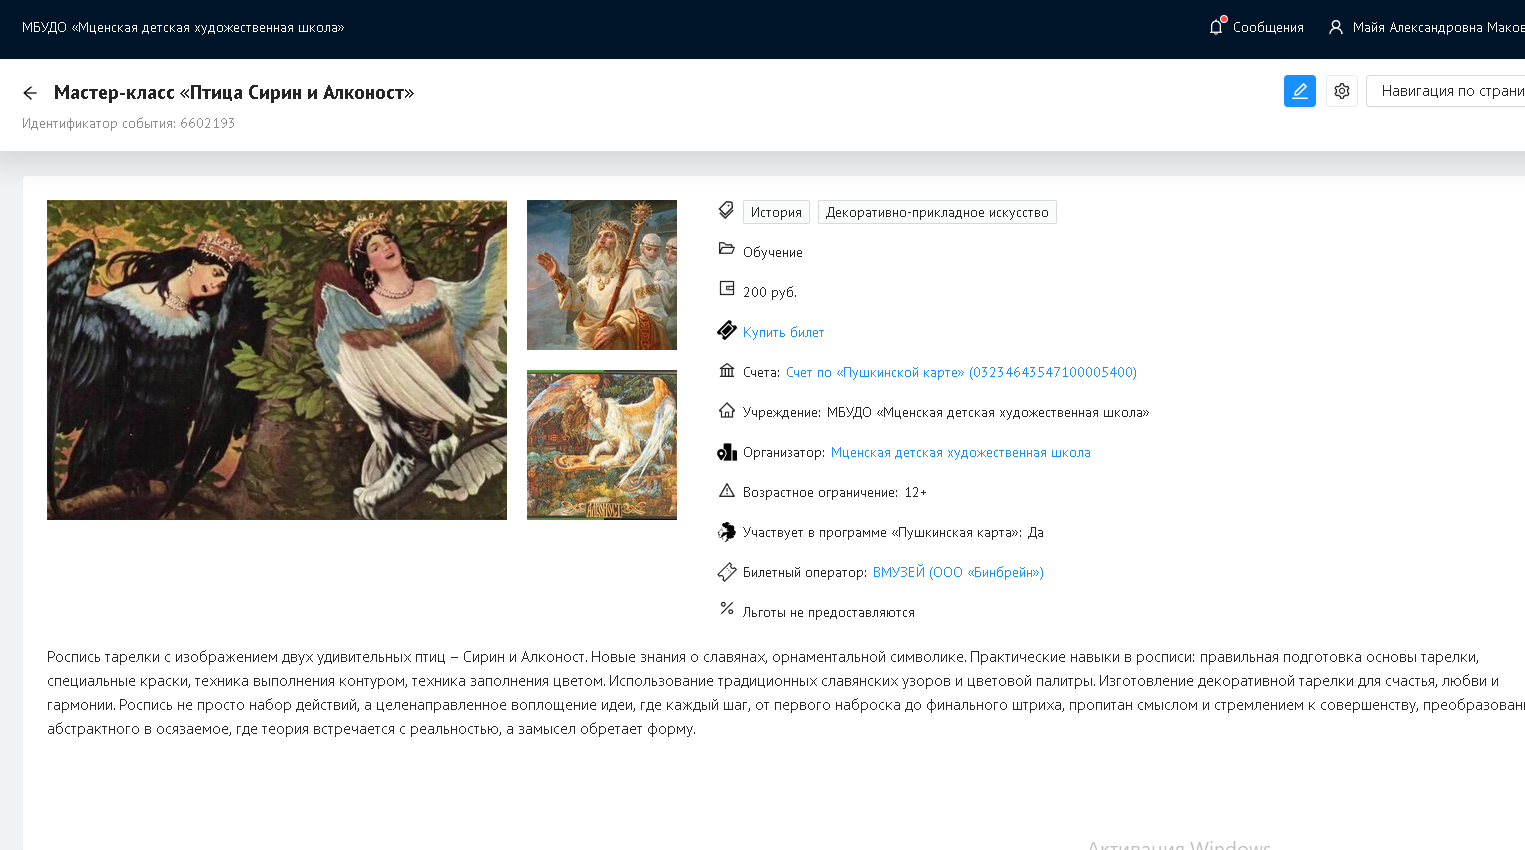Select the История tag

coord(776,212)
